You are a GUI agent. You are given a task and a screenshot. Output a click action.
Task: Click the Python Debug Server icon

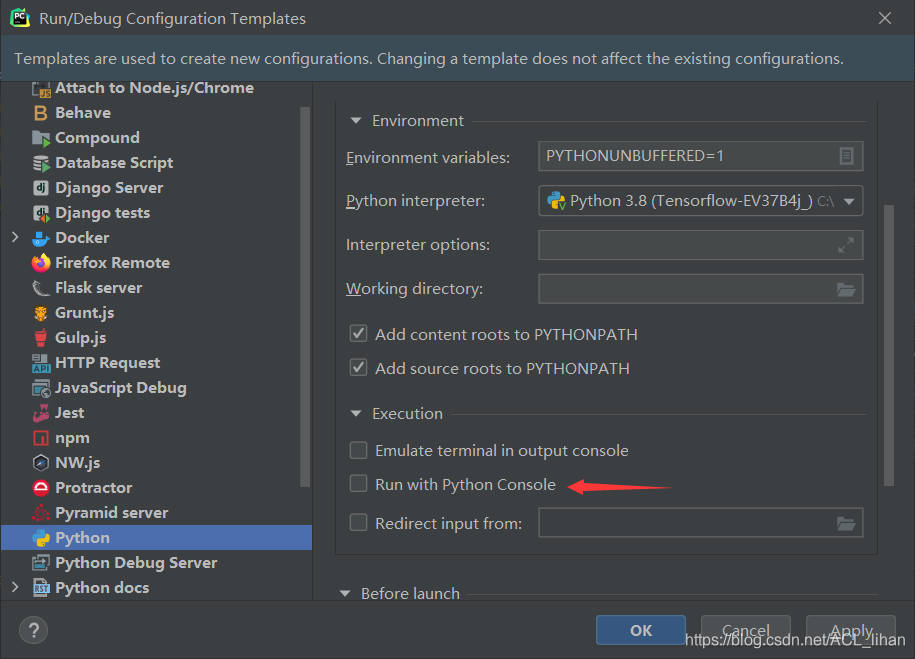coord(41,563)
